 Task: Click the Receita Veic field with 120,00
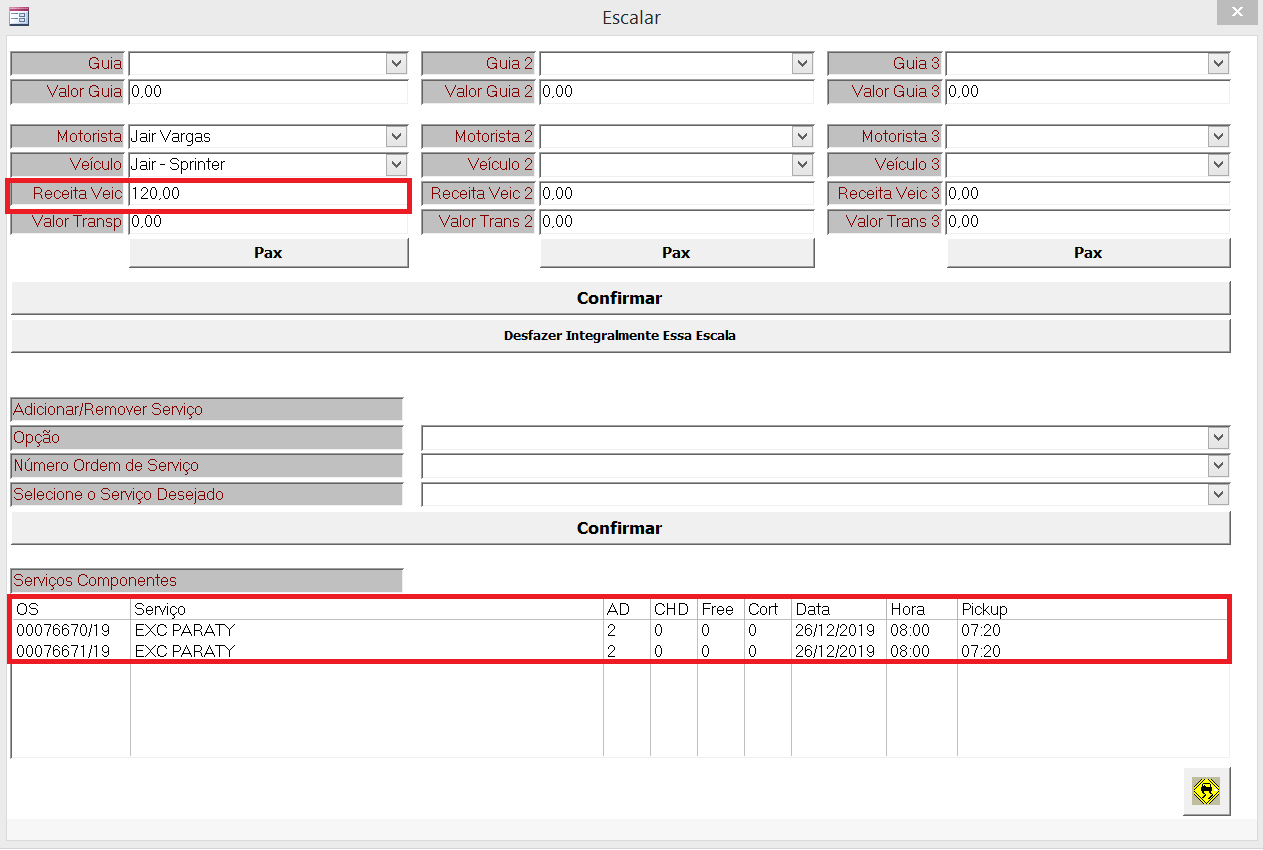click(x=267, y=194)
